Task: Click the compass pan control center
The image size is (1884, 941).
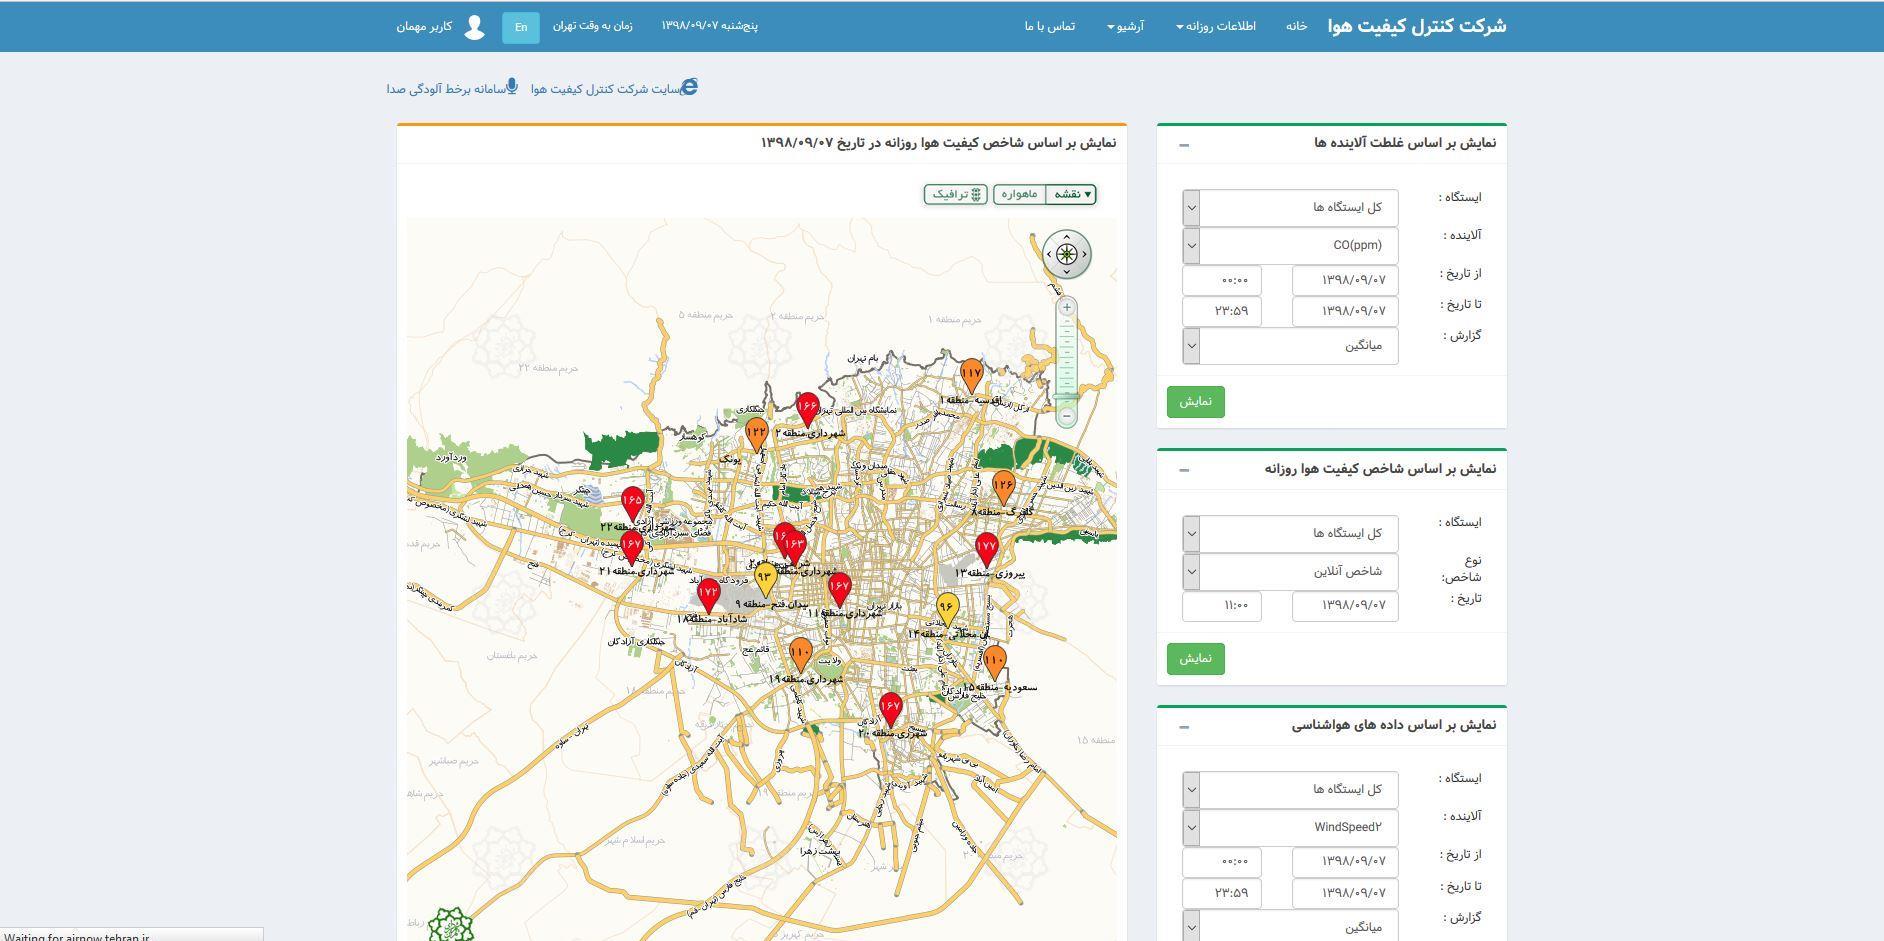Action: click(1067, 254)
